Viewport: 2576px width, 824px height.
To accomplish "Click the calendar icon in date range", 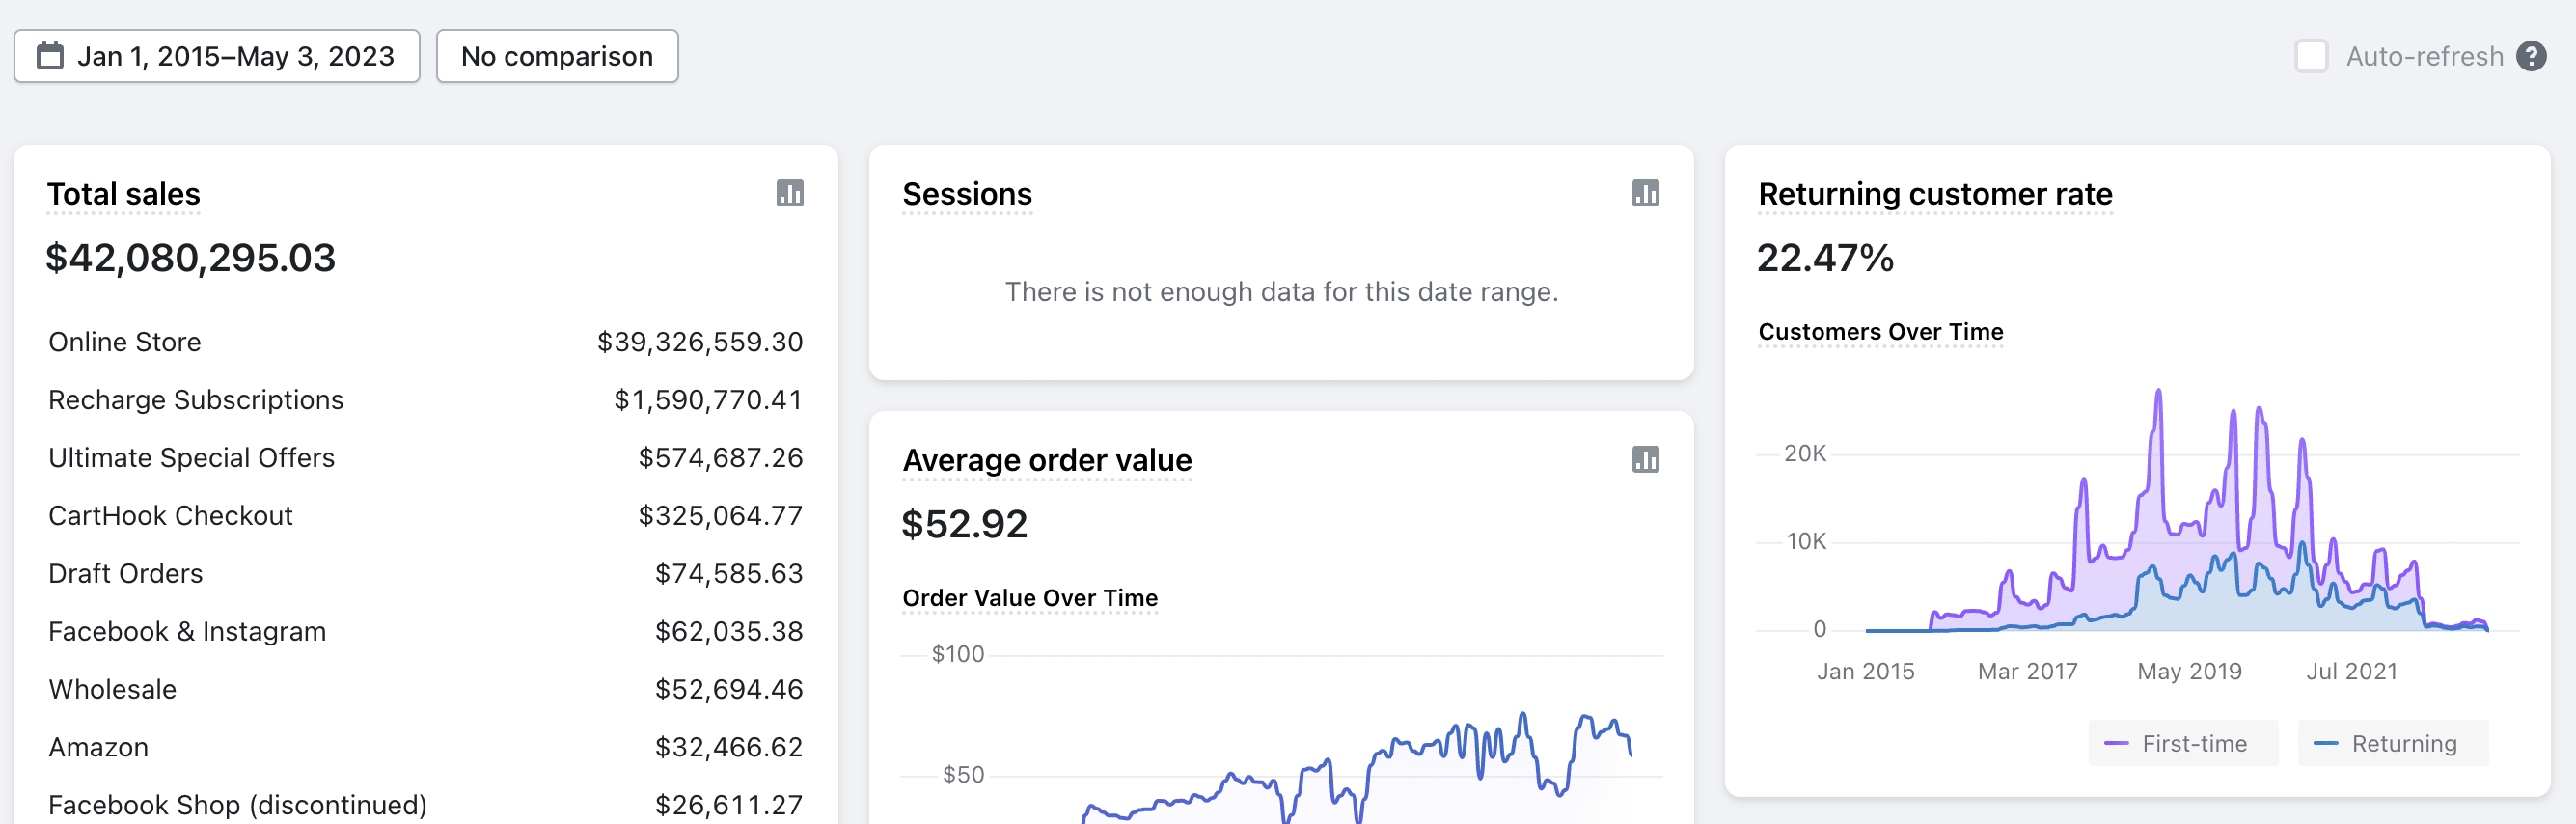I will point(50,56).
